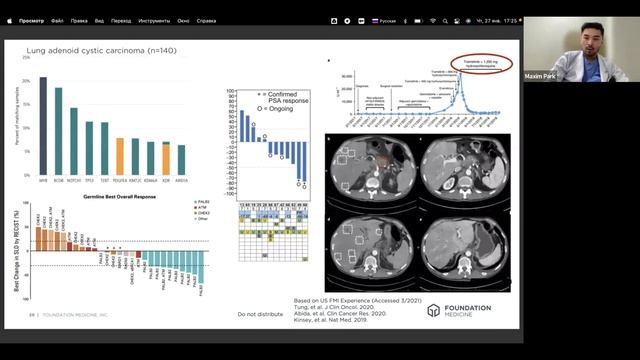
Task: Click the Maxim Park name label
Action: click(x=540, y=76)
